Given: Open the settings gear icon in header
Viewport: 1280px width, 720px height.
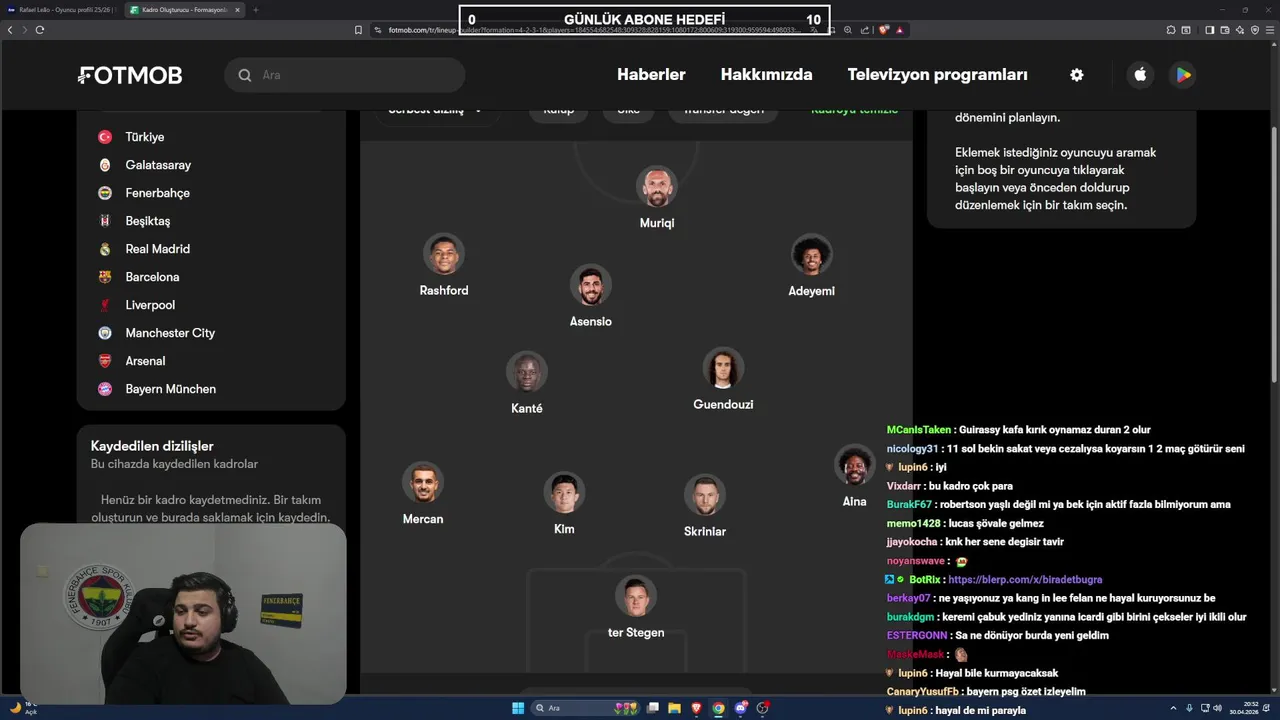Looking at the screenshot, I should click(x=1077, y=75).
